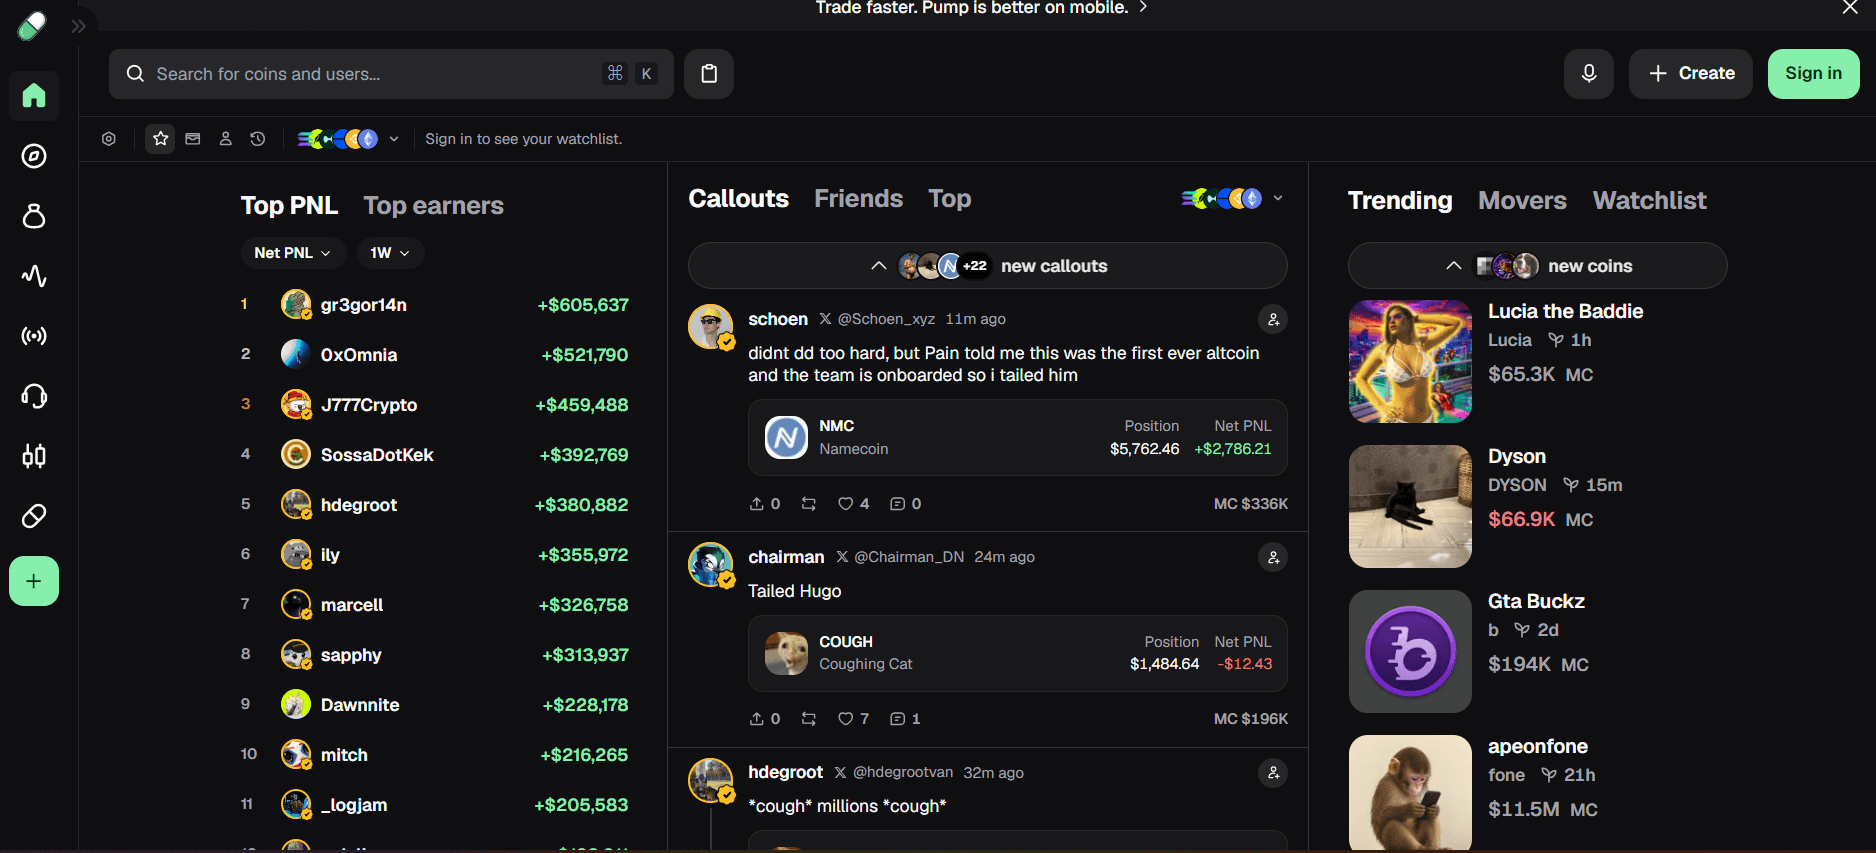Follow chairman with the add-user icon
This screenshot has width=1876, height=853.
[1273, 558]
